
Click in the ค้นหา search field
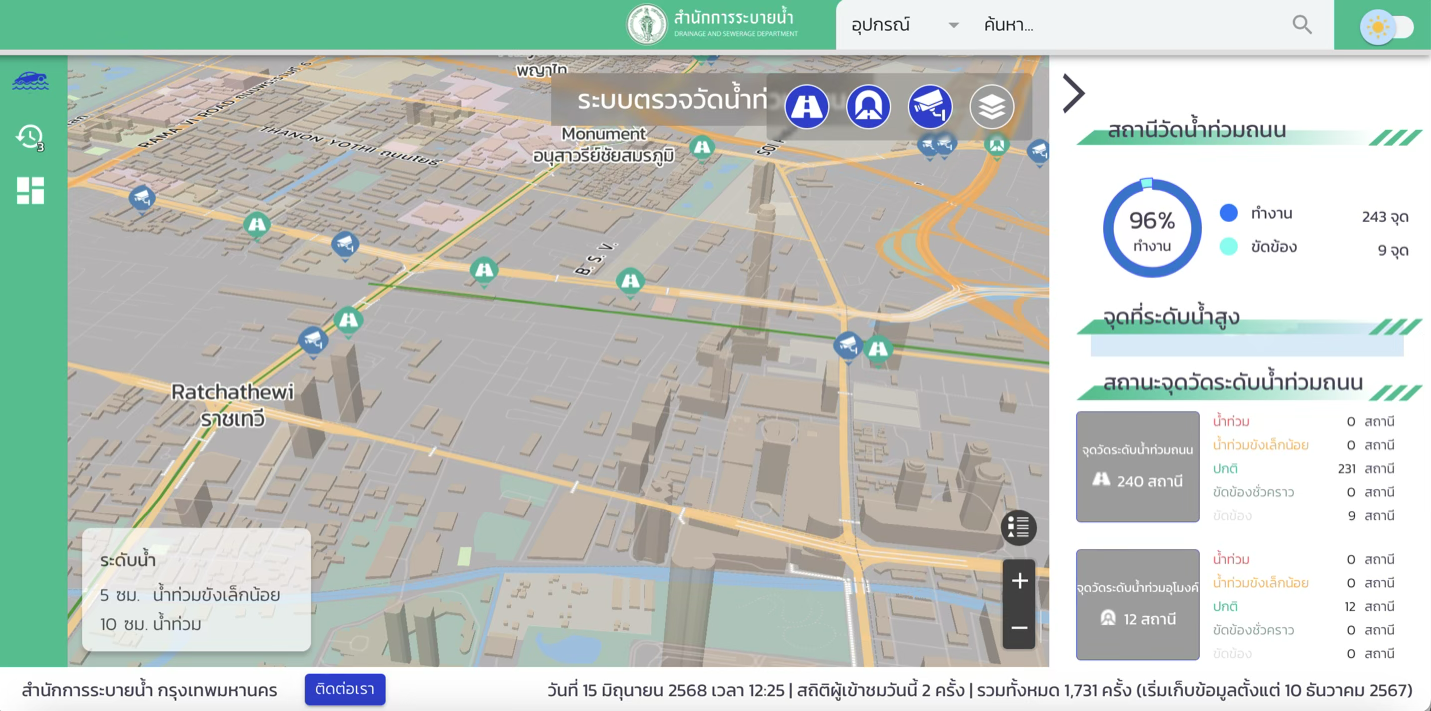[x=1130, y=25]
